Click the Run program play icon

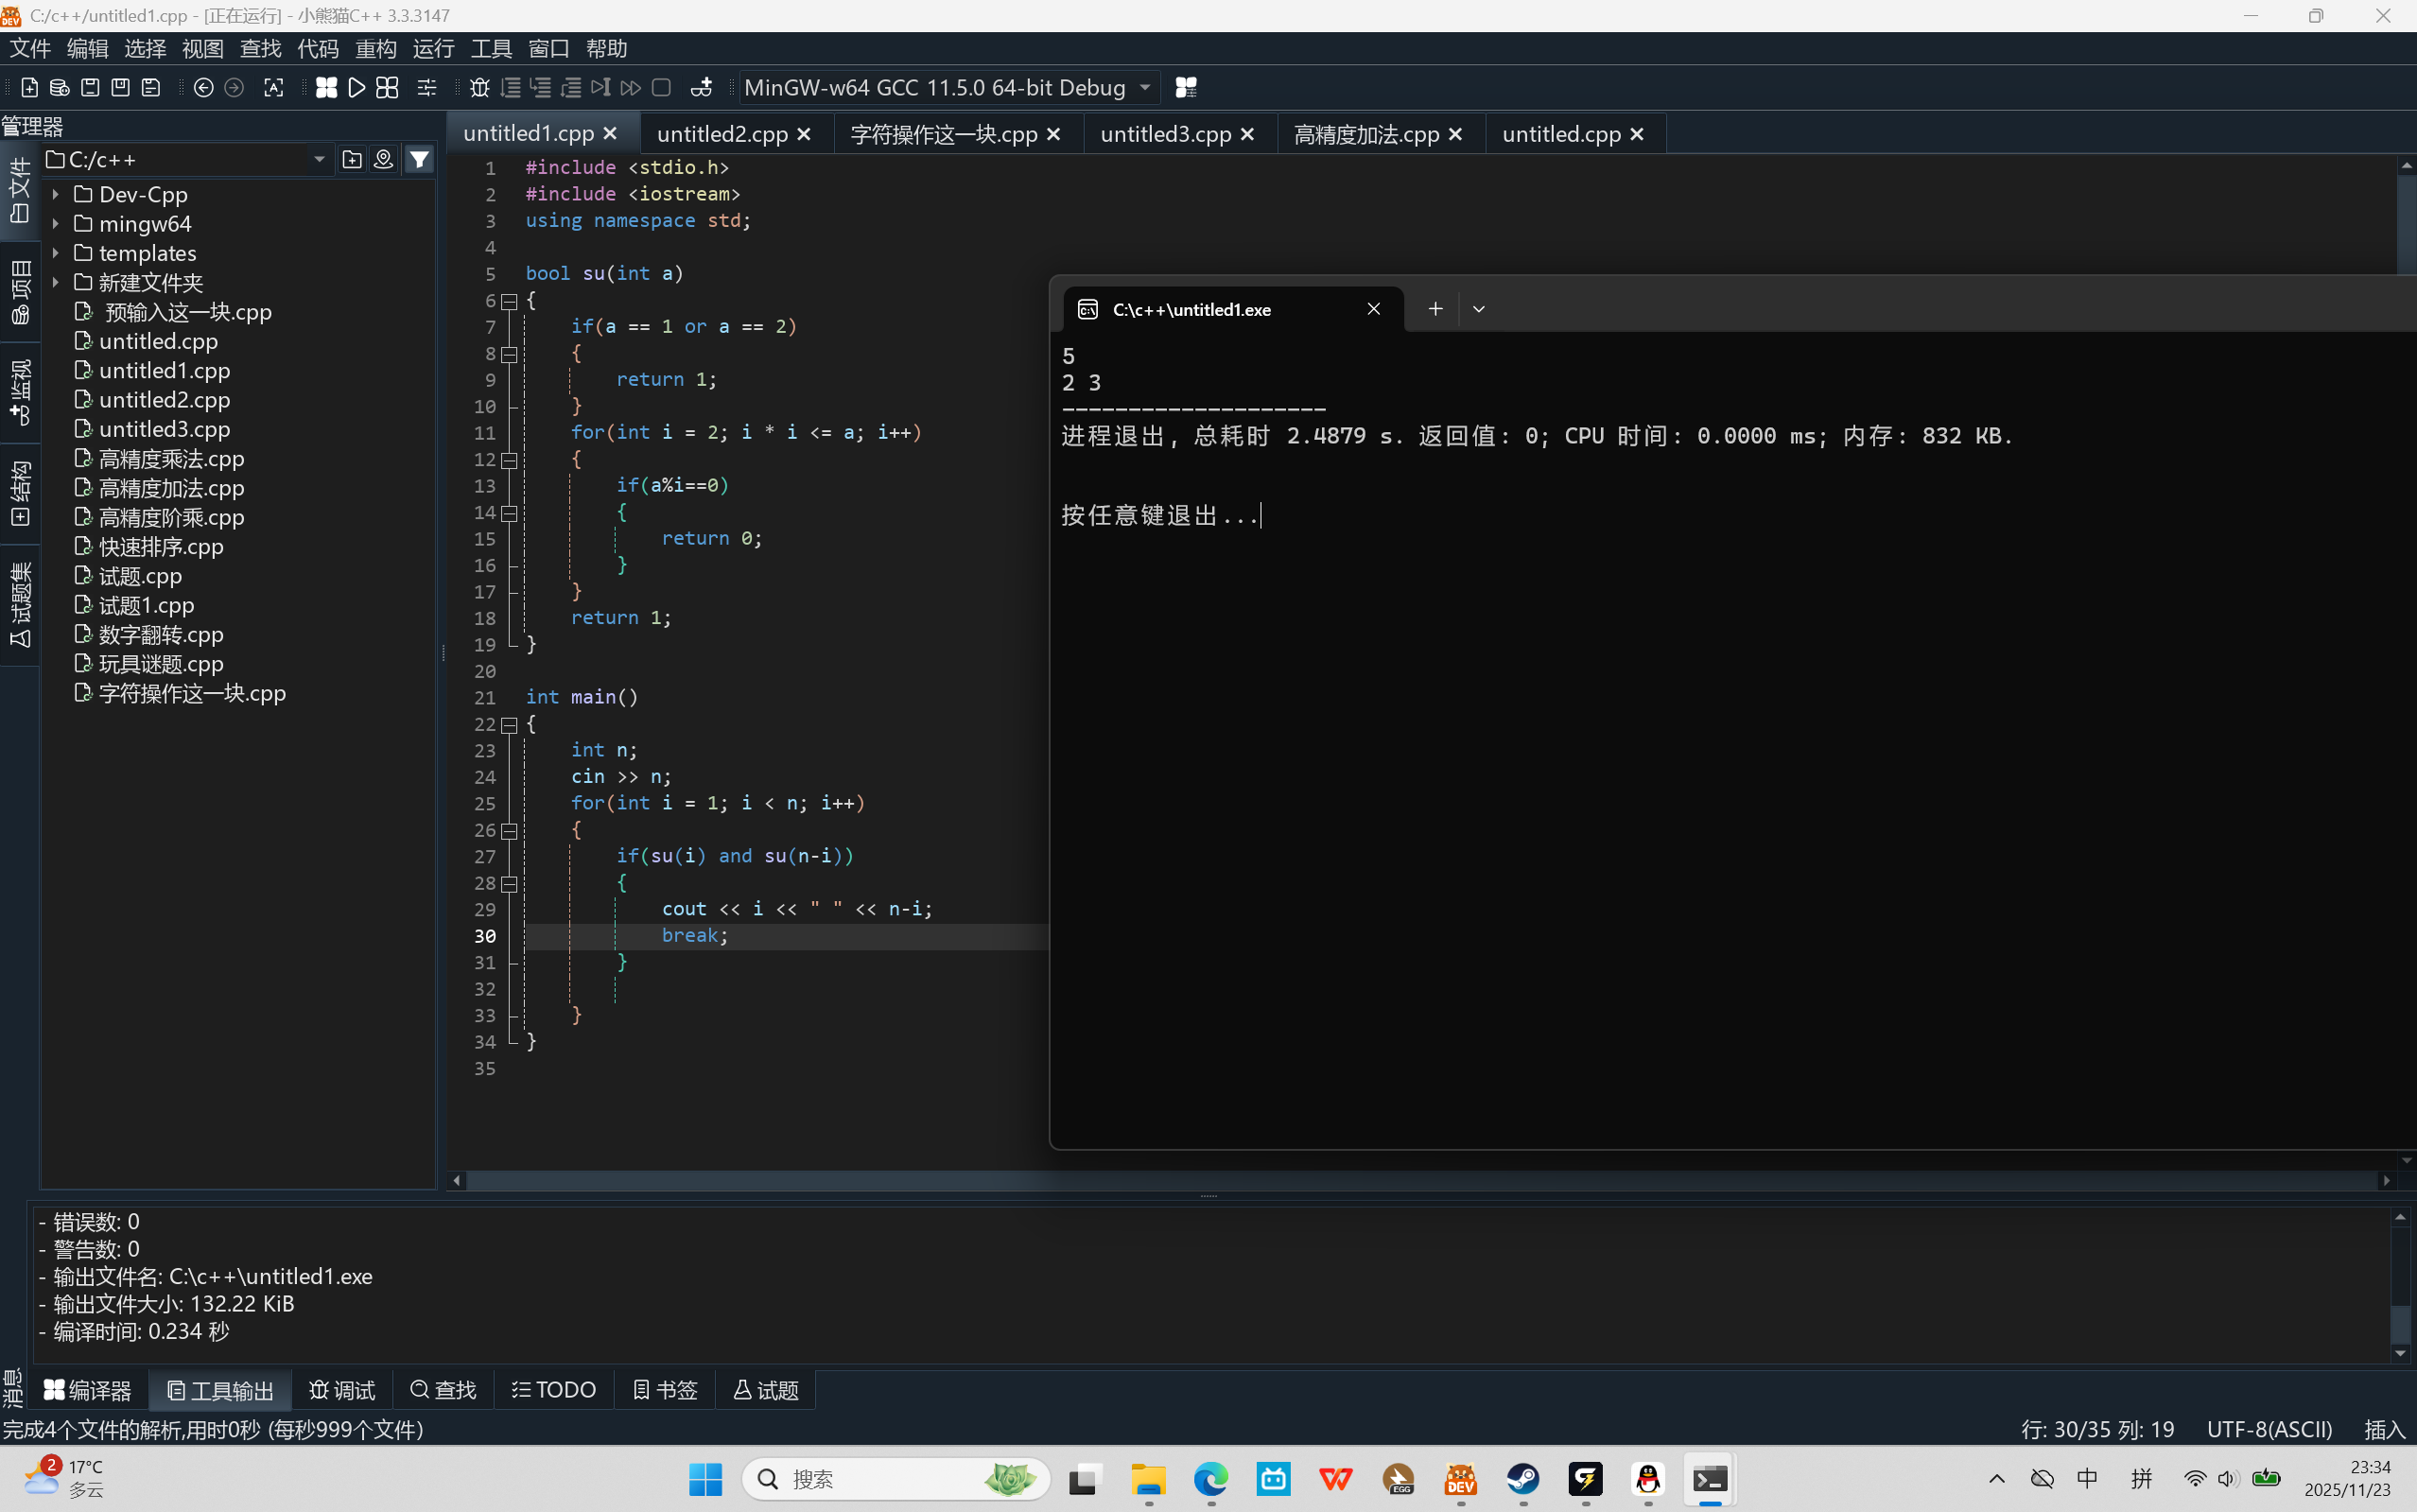[356, 88]
